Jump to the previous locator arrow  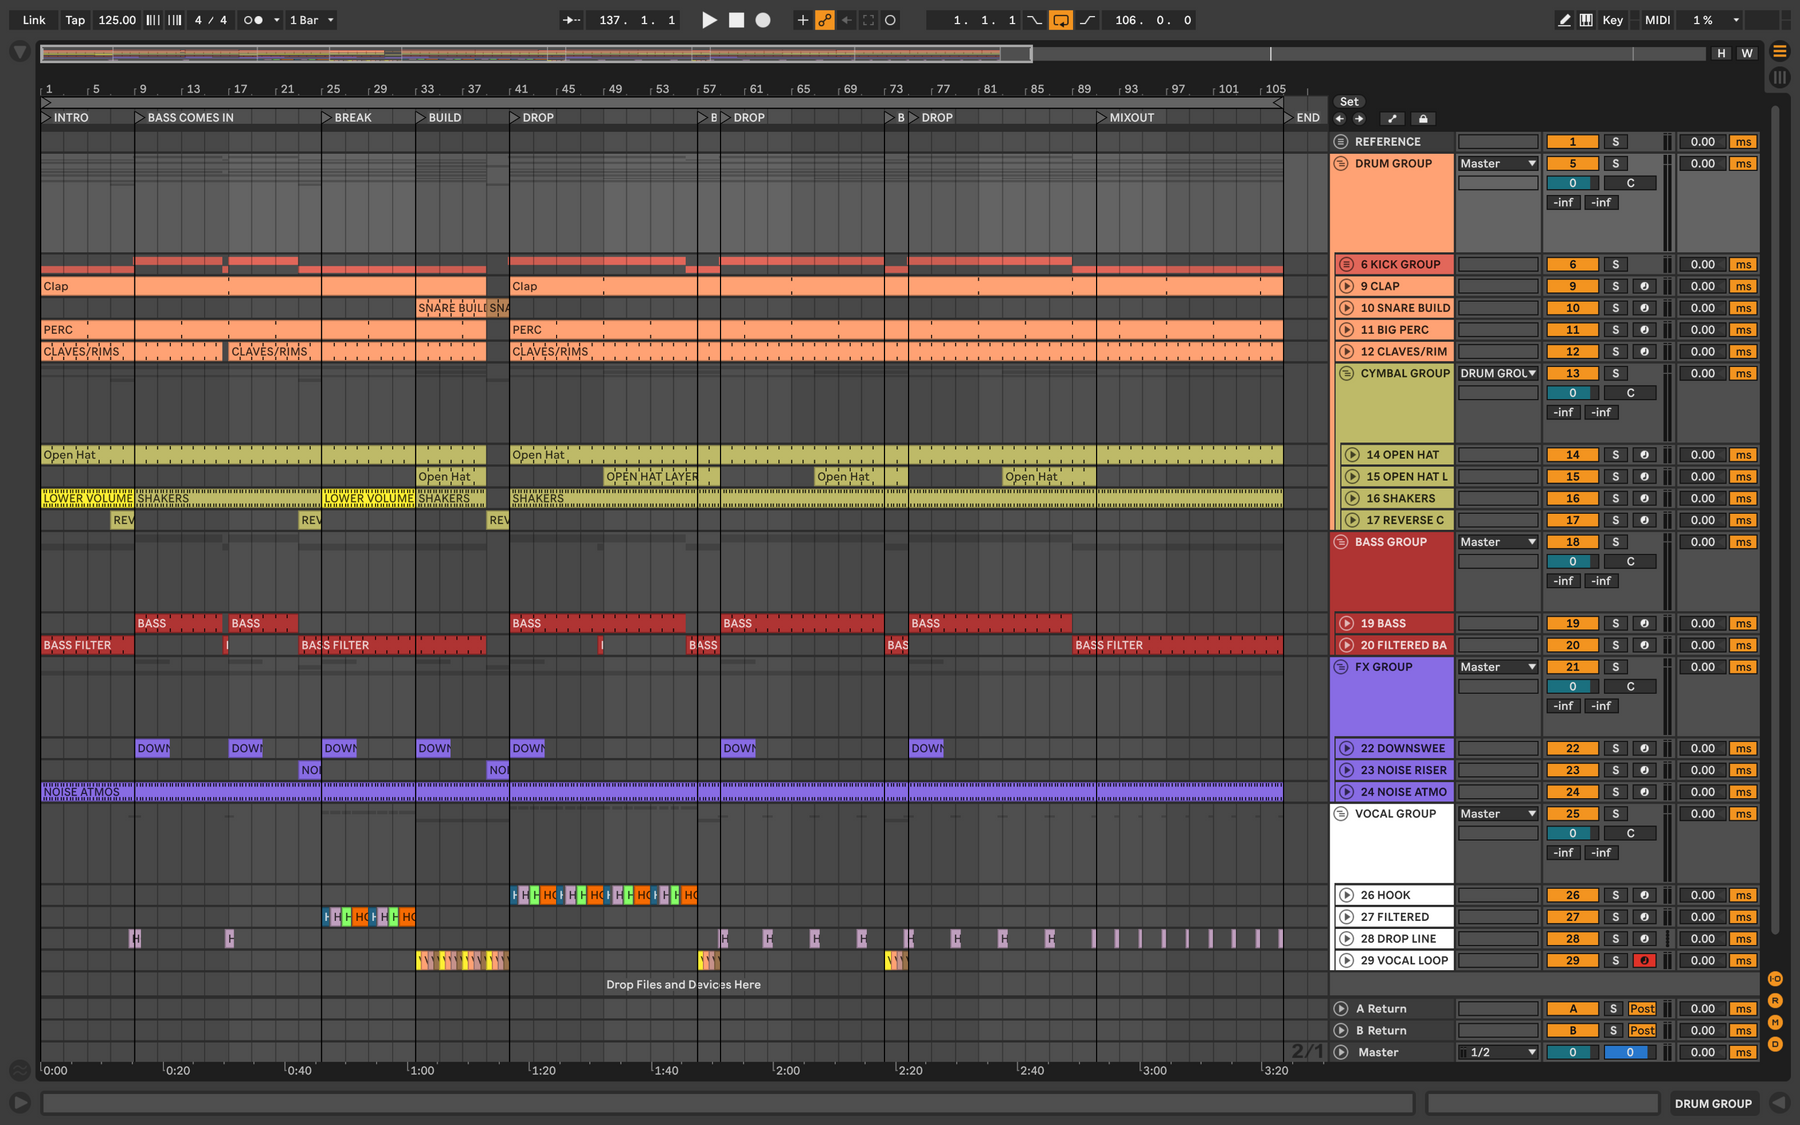click(1340, 118)
